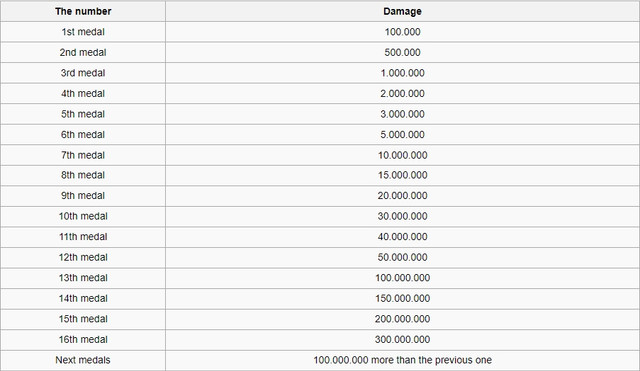Click the damage value 10.000.000

click(402, 155)
